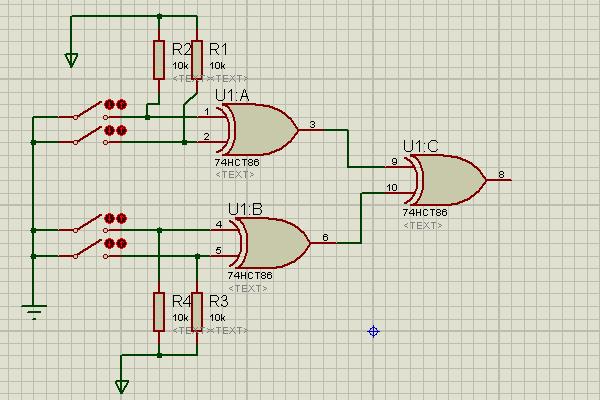
Task: Select the wire from pin 6 output
Action: (x=361, y=217)
